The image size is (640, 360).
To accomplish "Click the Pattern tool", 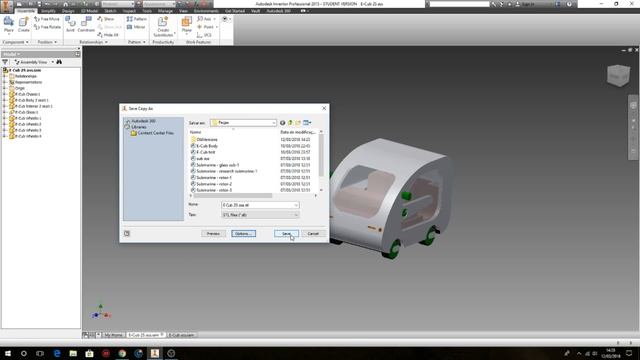I will [136, 19].
